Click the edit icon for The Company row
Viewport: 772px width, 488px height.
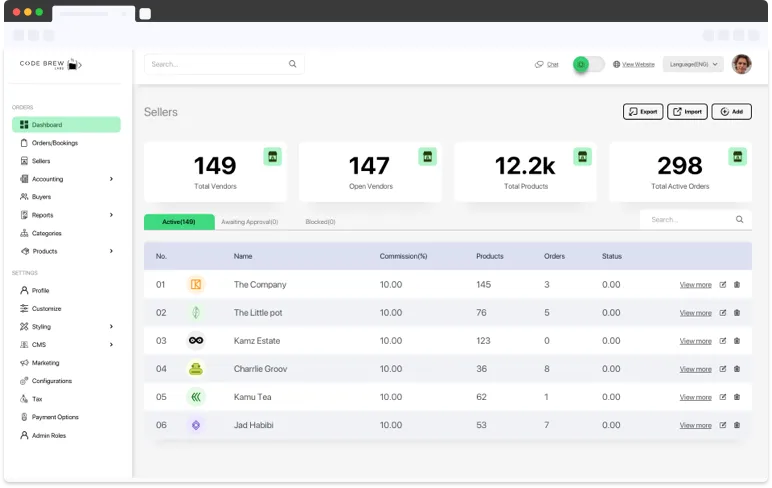click(723, 285)
